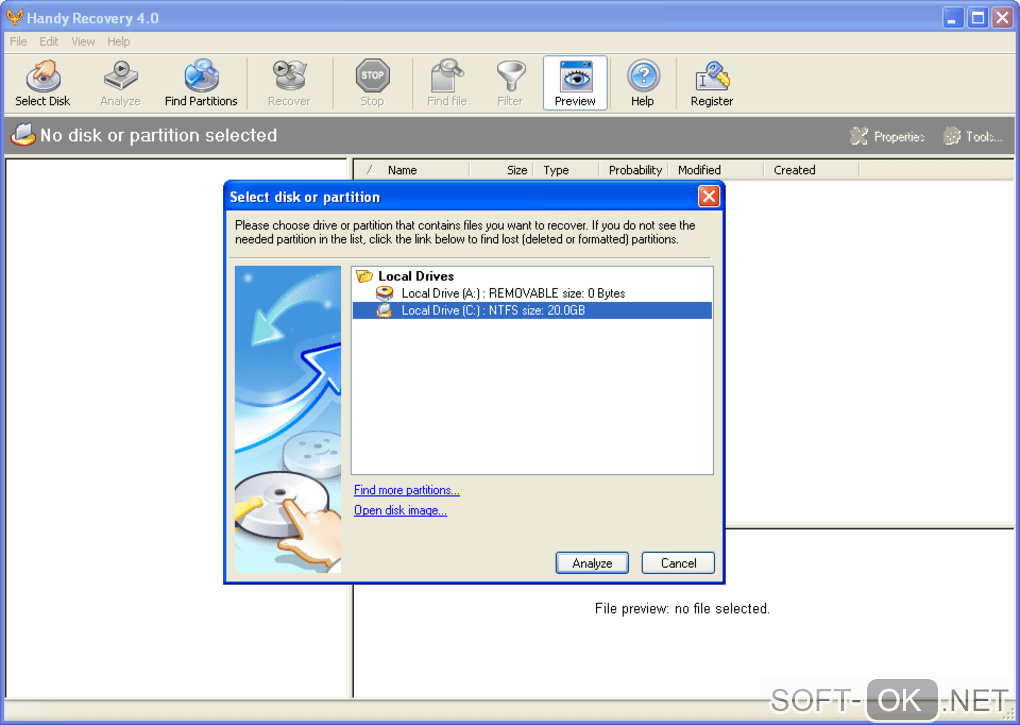Click the Local Drive (A:) disk icon

pyautogui.click(x=384, y=293)
